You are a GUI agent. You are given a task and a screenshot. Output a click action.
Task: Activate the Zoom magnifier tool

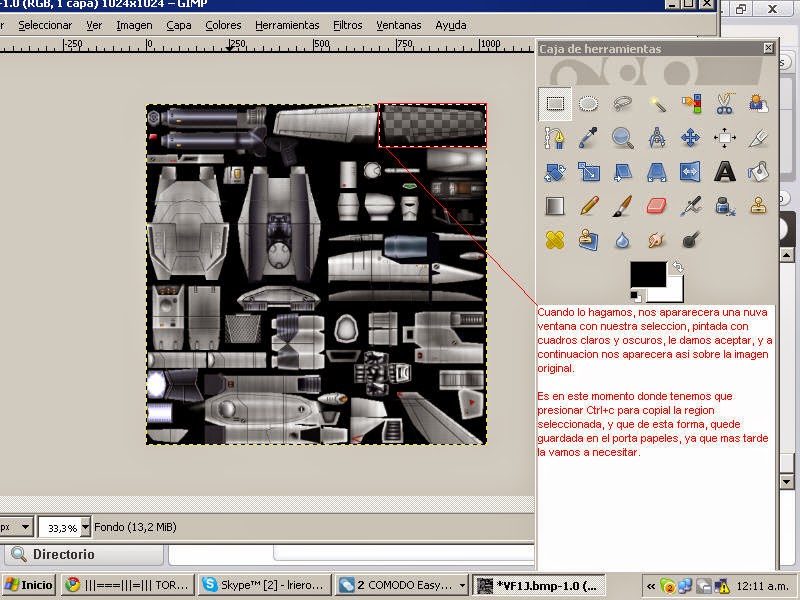622,138
